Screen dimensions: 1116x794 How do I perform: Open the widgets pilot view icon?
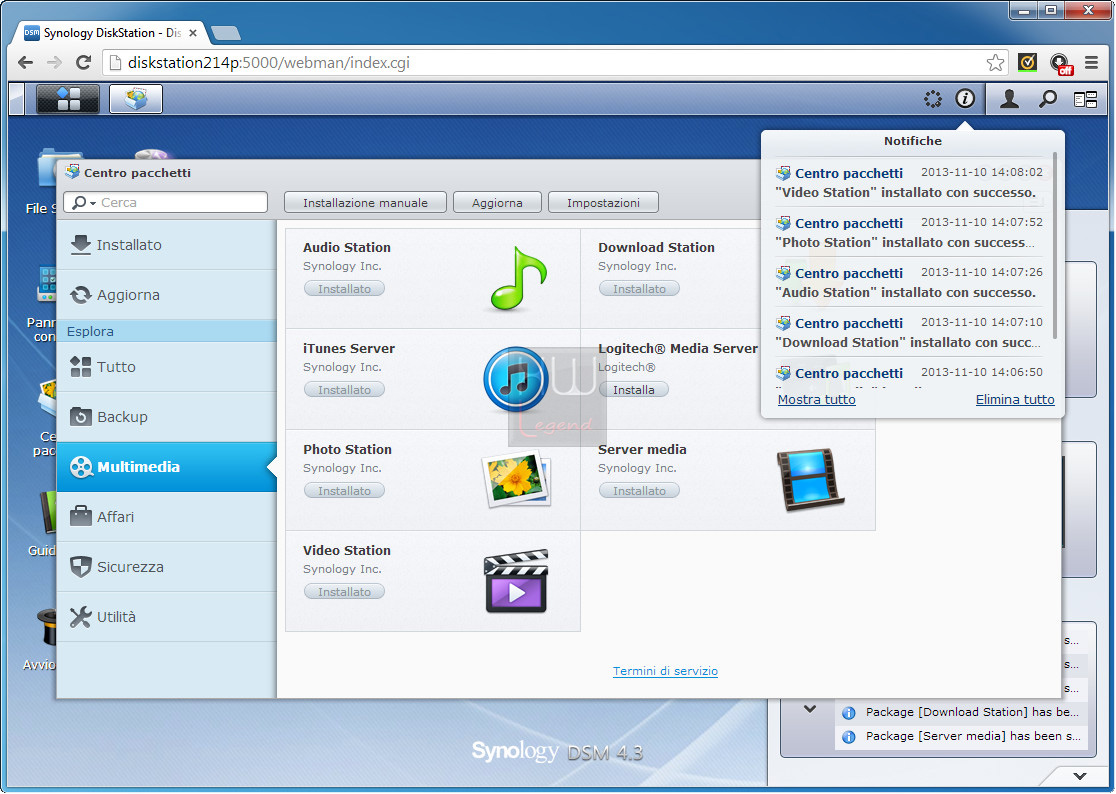(x=1085, y=99)
